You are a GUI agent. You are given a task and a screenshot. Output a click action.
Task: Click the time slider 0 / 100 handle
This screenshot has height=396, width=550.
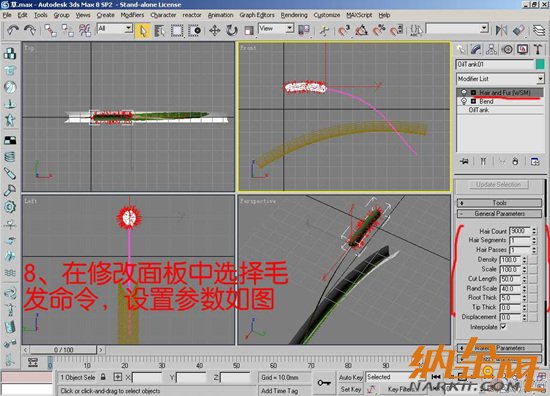pyautogui.click(x=63, y=350)
